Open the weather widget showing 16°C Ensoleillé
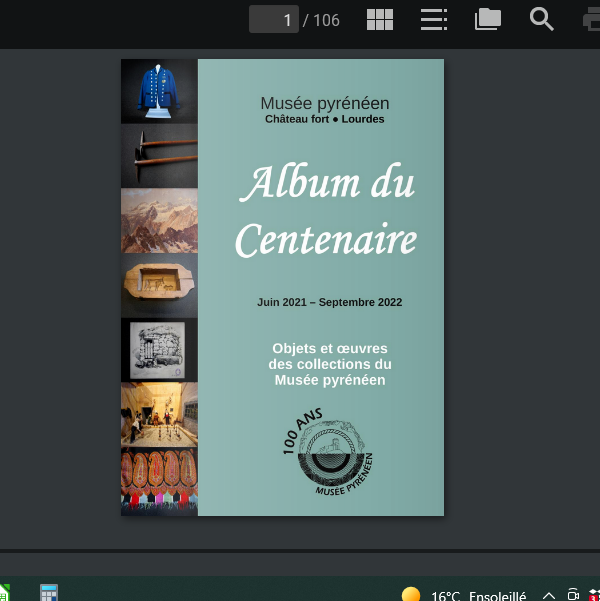This screenshot has height=601, width=600. point(464,595)
